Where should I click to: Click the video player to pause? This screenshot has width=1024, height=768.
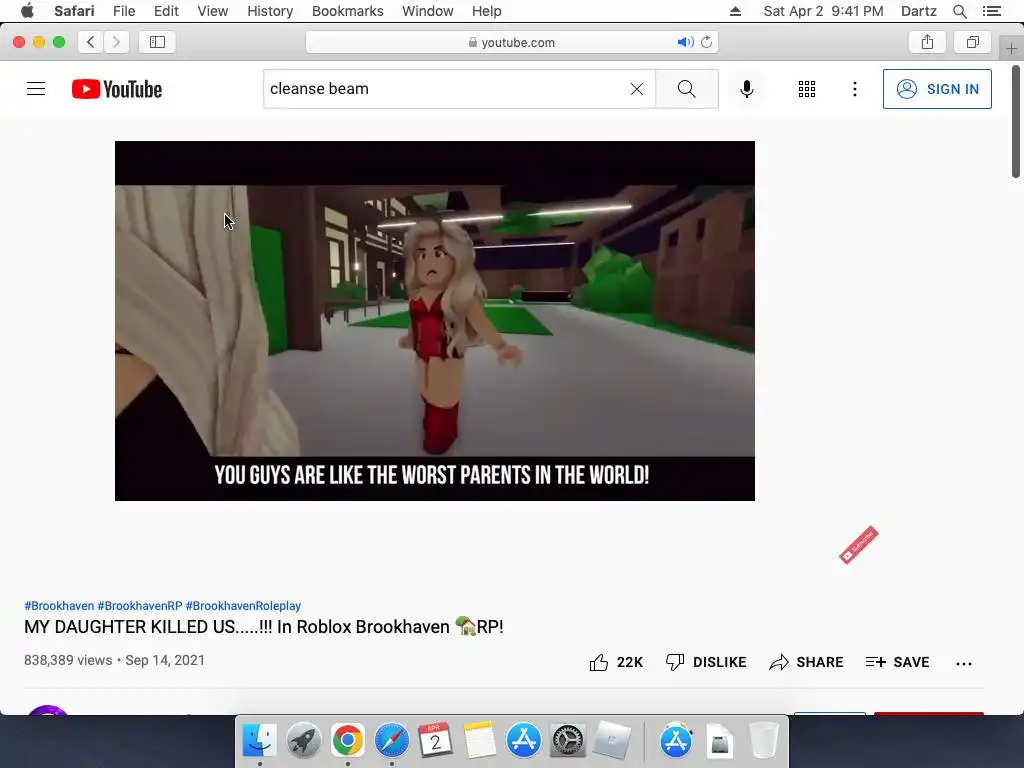pos(435,321)
